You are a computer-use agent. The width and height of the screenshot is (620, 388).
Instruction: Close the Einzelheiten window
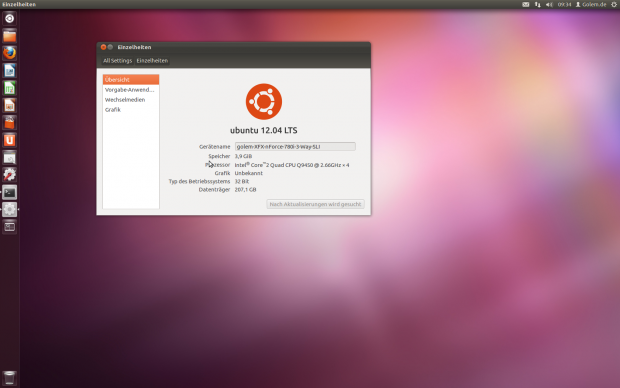(x=103, y=47)
